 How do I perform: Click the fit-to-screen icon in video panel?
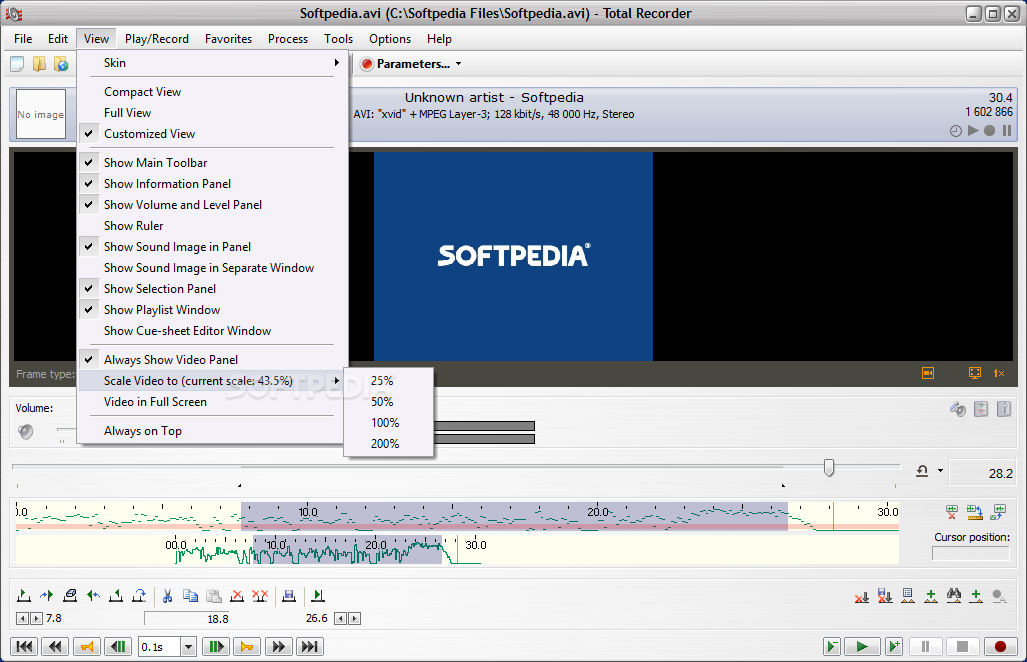tap(975, 373)
